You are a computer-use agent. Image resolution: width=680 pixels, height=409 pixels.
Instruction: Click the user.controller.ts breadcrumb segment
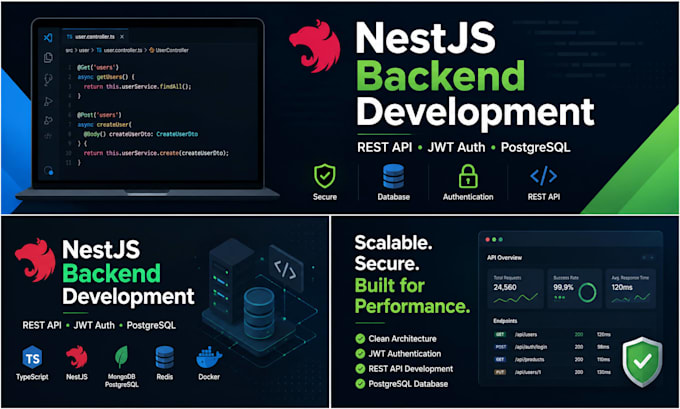pos(119,50)
